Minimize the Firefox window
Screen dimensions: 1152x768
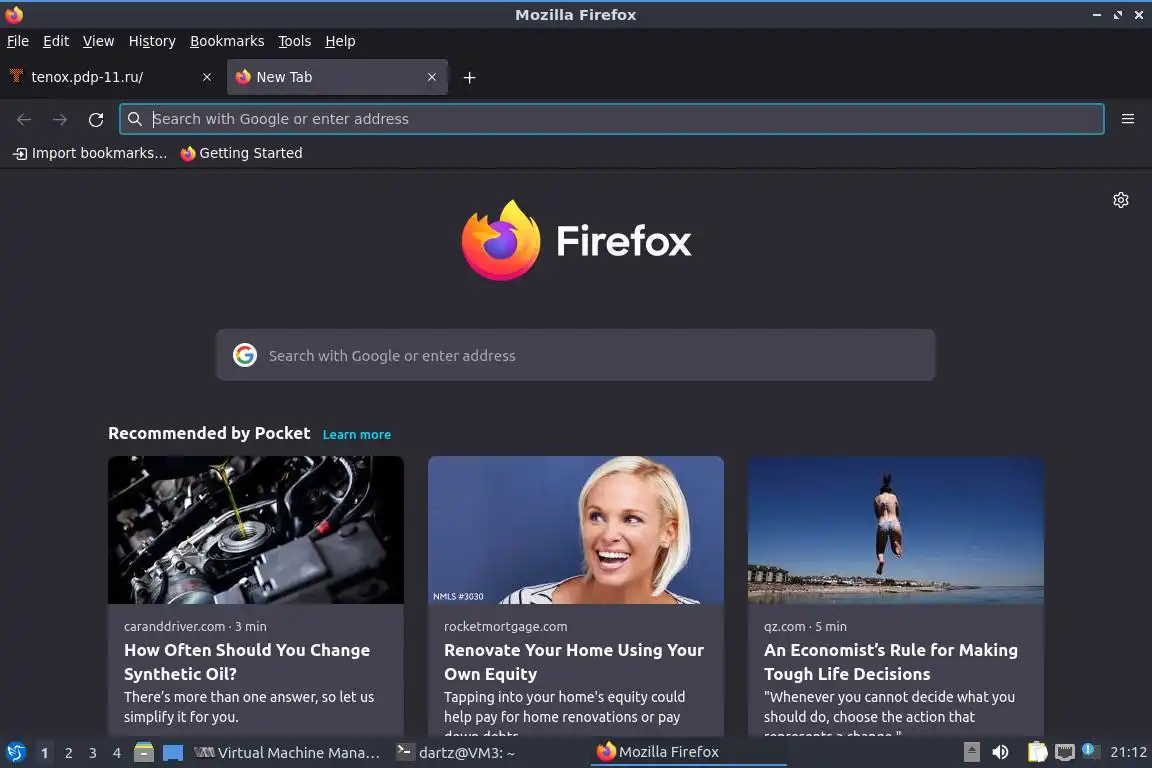point(1097,15)
